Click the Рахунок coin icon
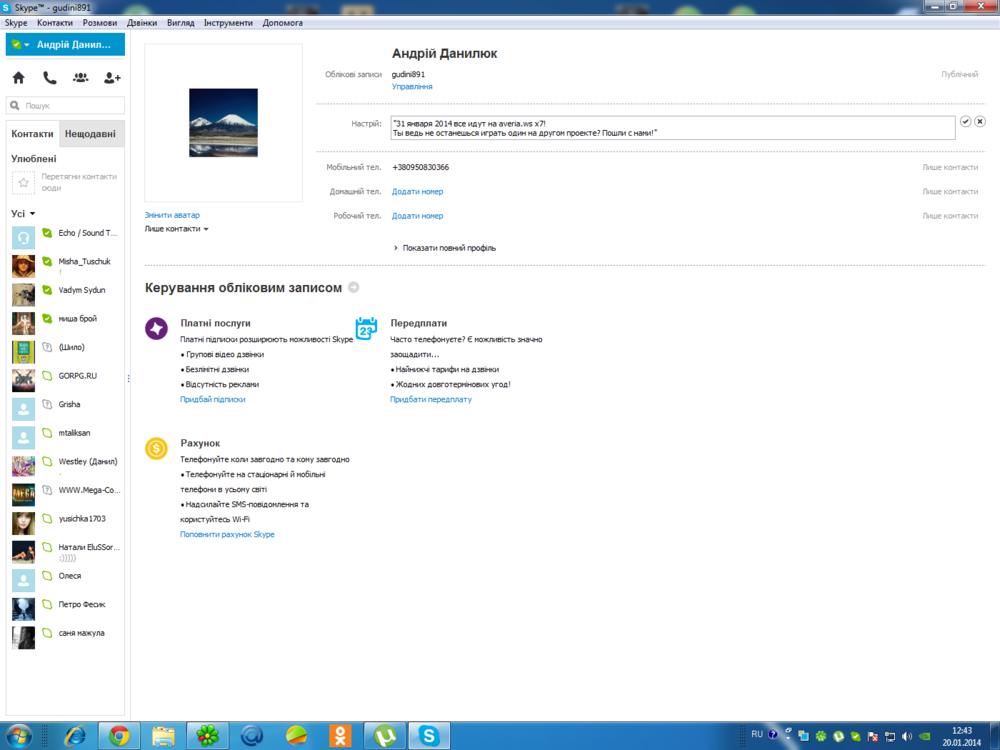 pos(156,448)
